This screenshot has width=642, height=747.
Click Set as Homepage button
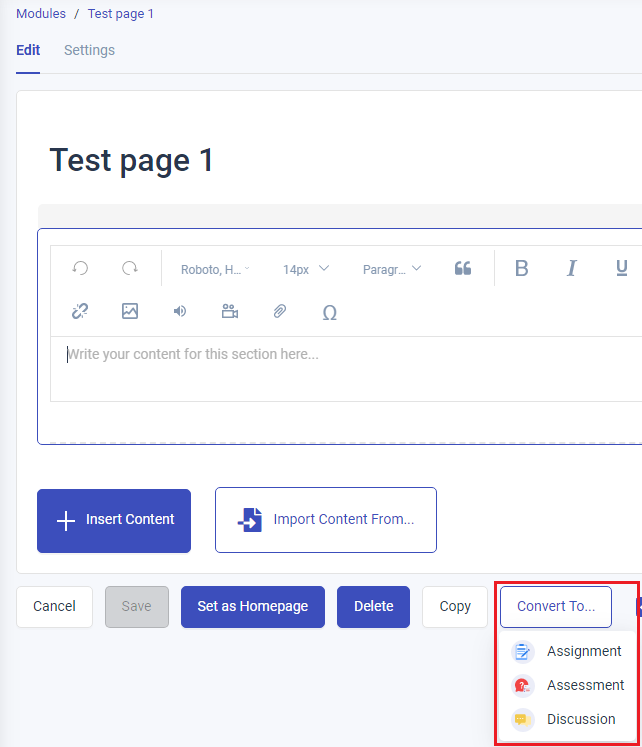tap(253, 606)
